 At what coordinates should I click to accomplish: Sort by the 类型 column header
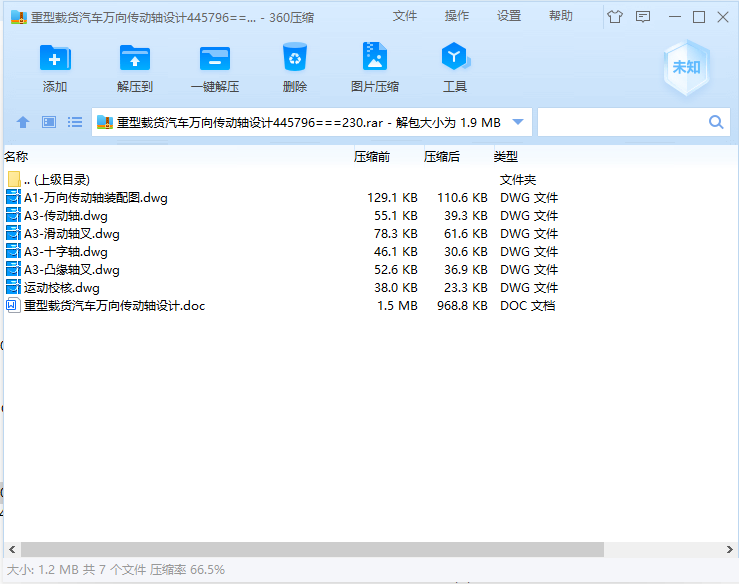pyautogui.click(x=506, y=156)
